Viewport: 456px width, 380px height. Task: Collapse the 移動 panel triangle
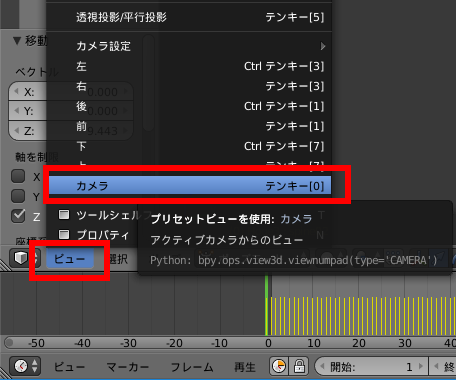coord(17,41)
